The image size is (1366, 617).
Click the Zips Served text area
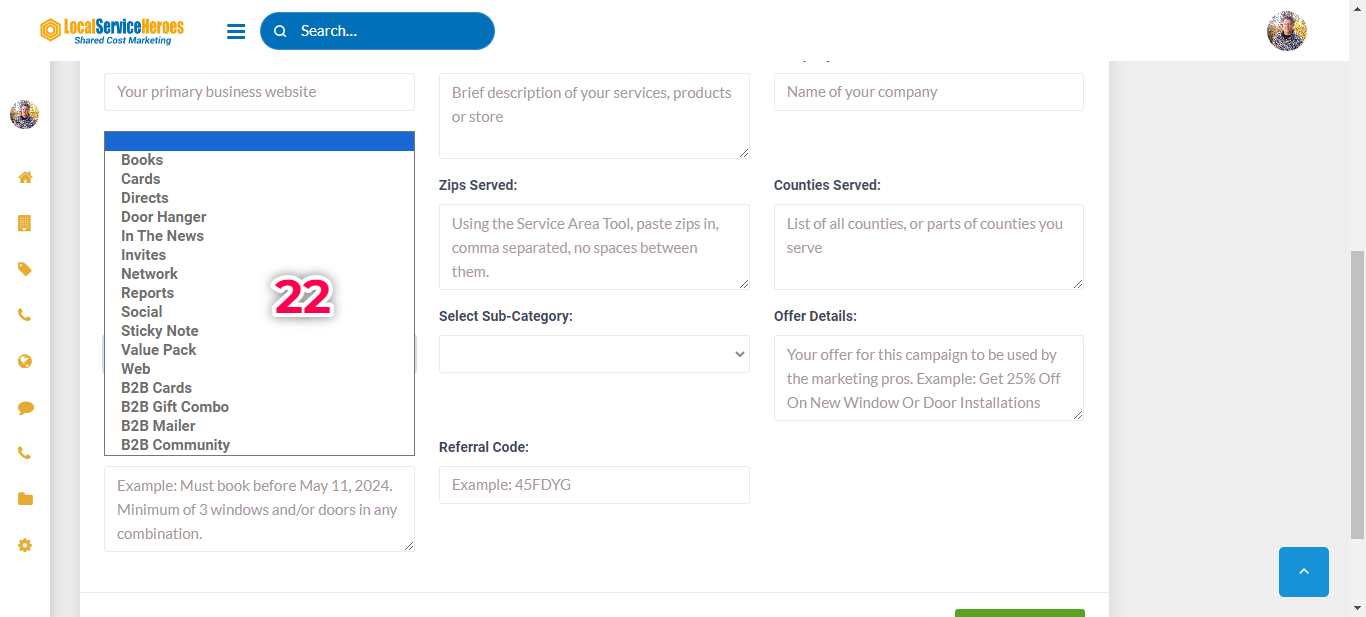tap(594, 247)
